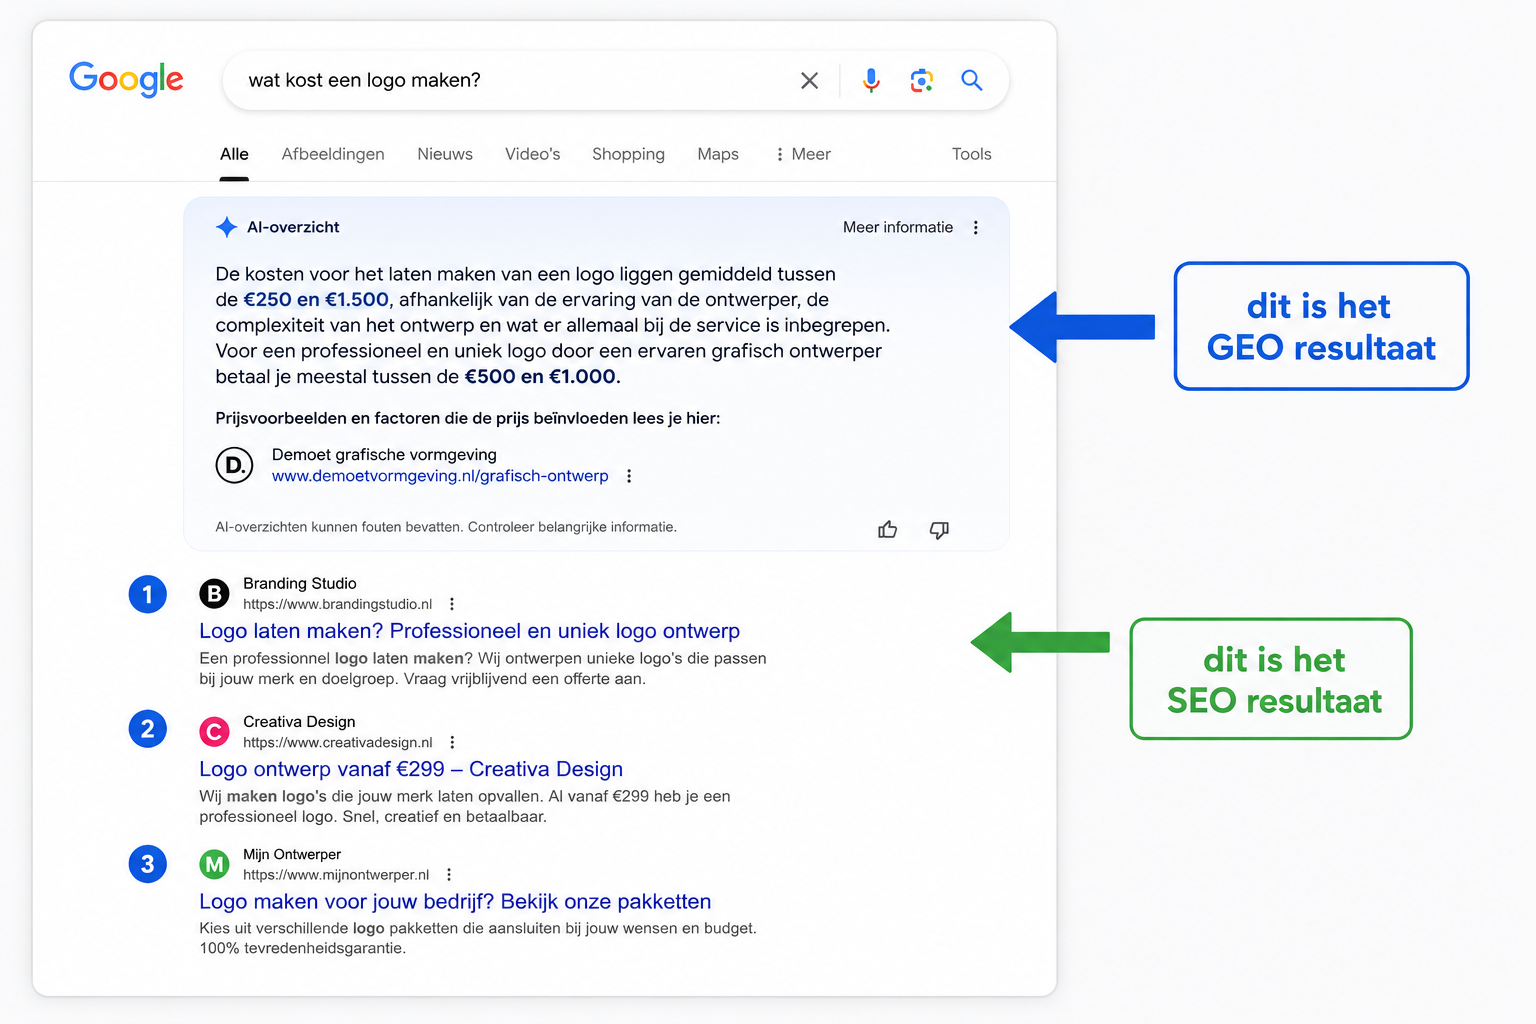
Task: Click the 'Creativa Design' site name
Action: coord(299,722)
